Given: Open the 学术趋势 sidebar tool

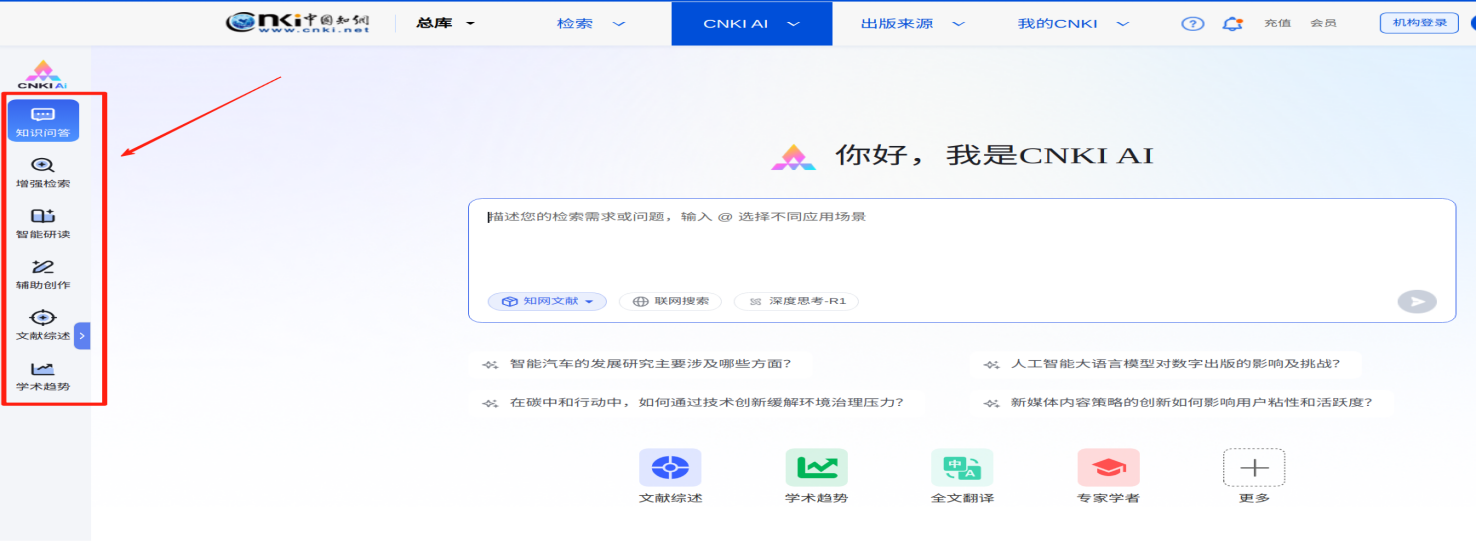Looking at the screenshot, I should coord(43,376).
